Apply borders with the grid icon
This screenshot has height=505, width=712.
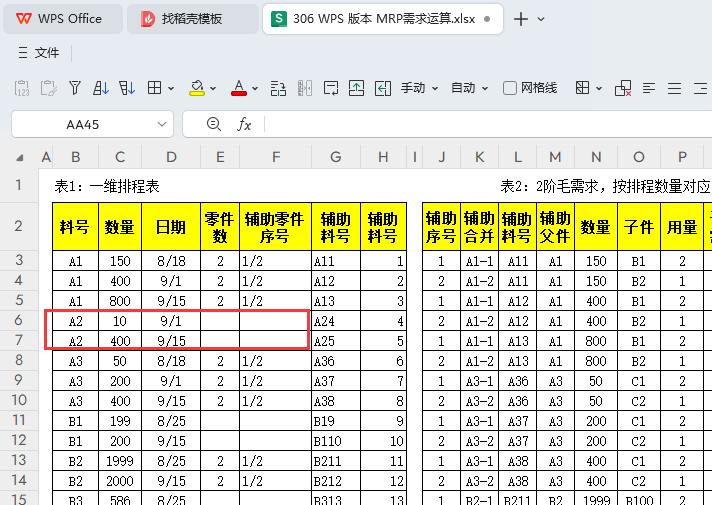[154, 88]
